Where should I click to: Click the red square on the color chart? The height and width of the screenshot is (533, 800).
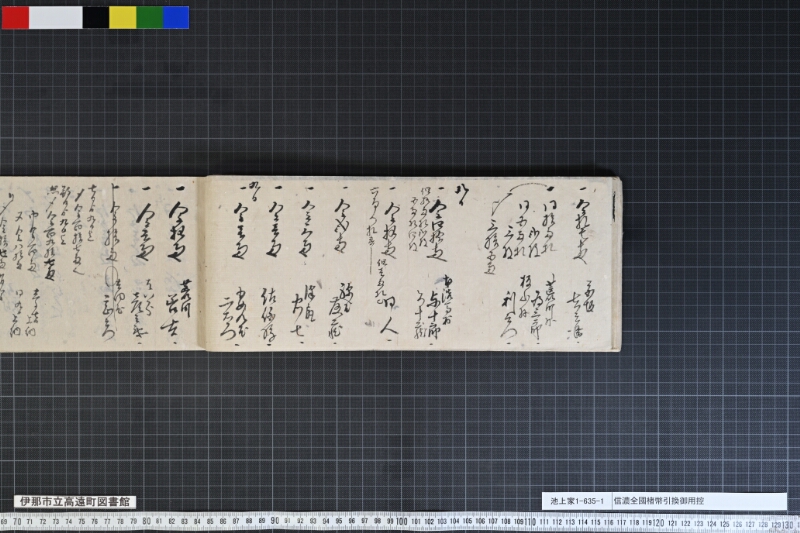pyautogui.click(x=15, y=17)
